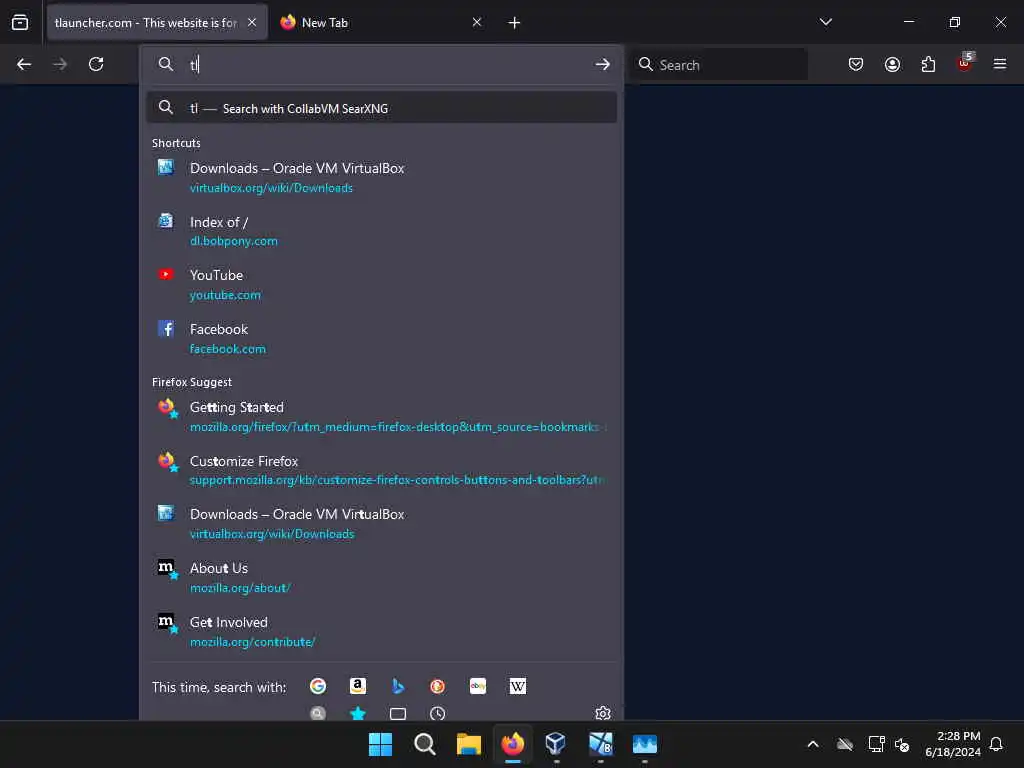Open the Firefox account menu
This screenshot has width=1024, height=768.
(x=892, y=64)
